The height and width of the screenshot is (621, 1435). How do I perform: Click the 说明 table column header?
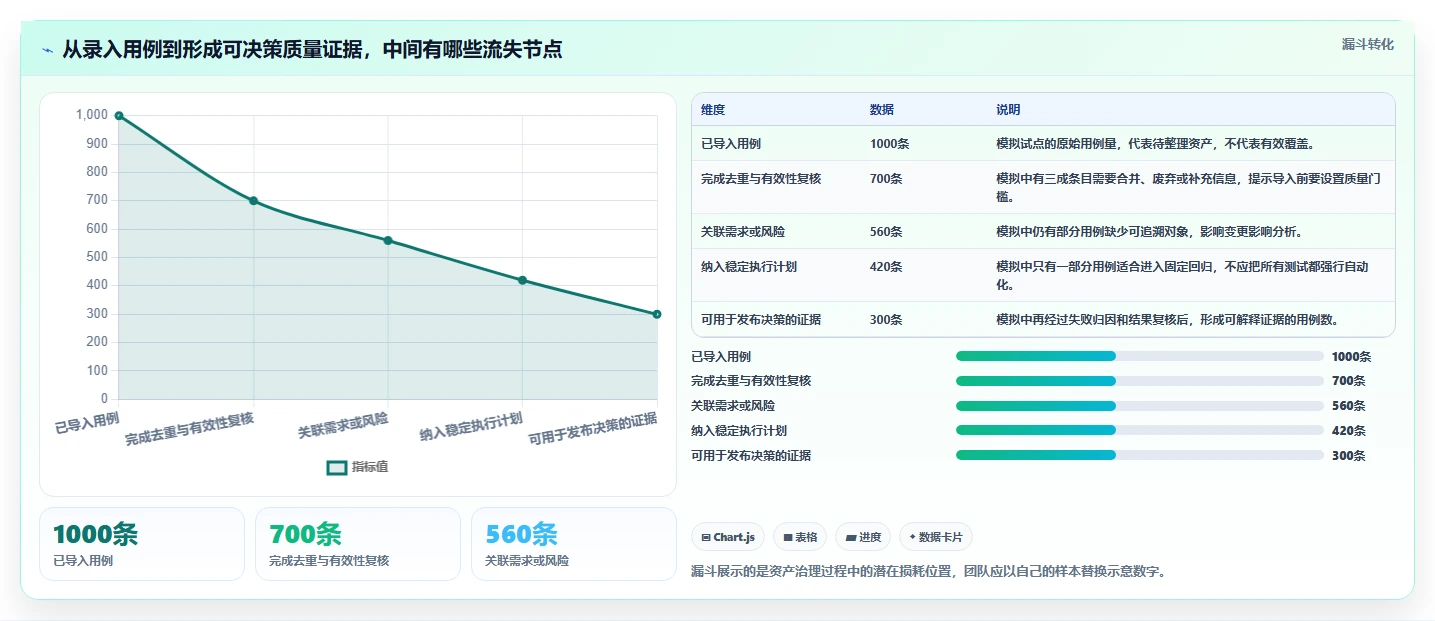(1008, 109)
